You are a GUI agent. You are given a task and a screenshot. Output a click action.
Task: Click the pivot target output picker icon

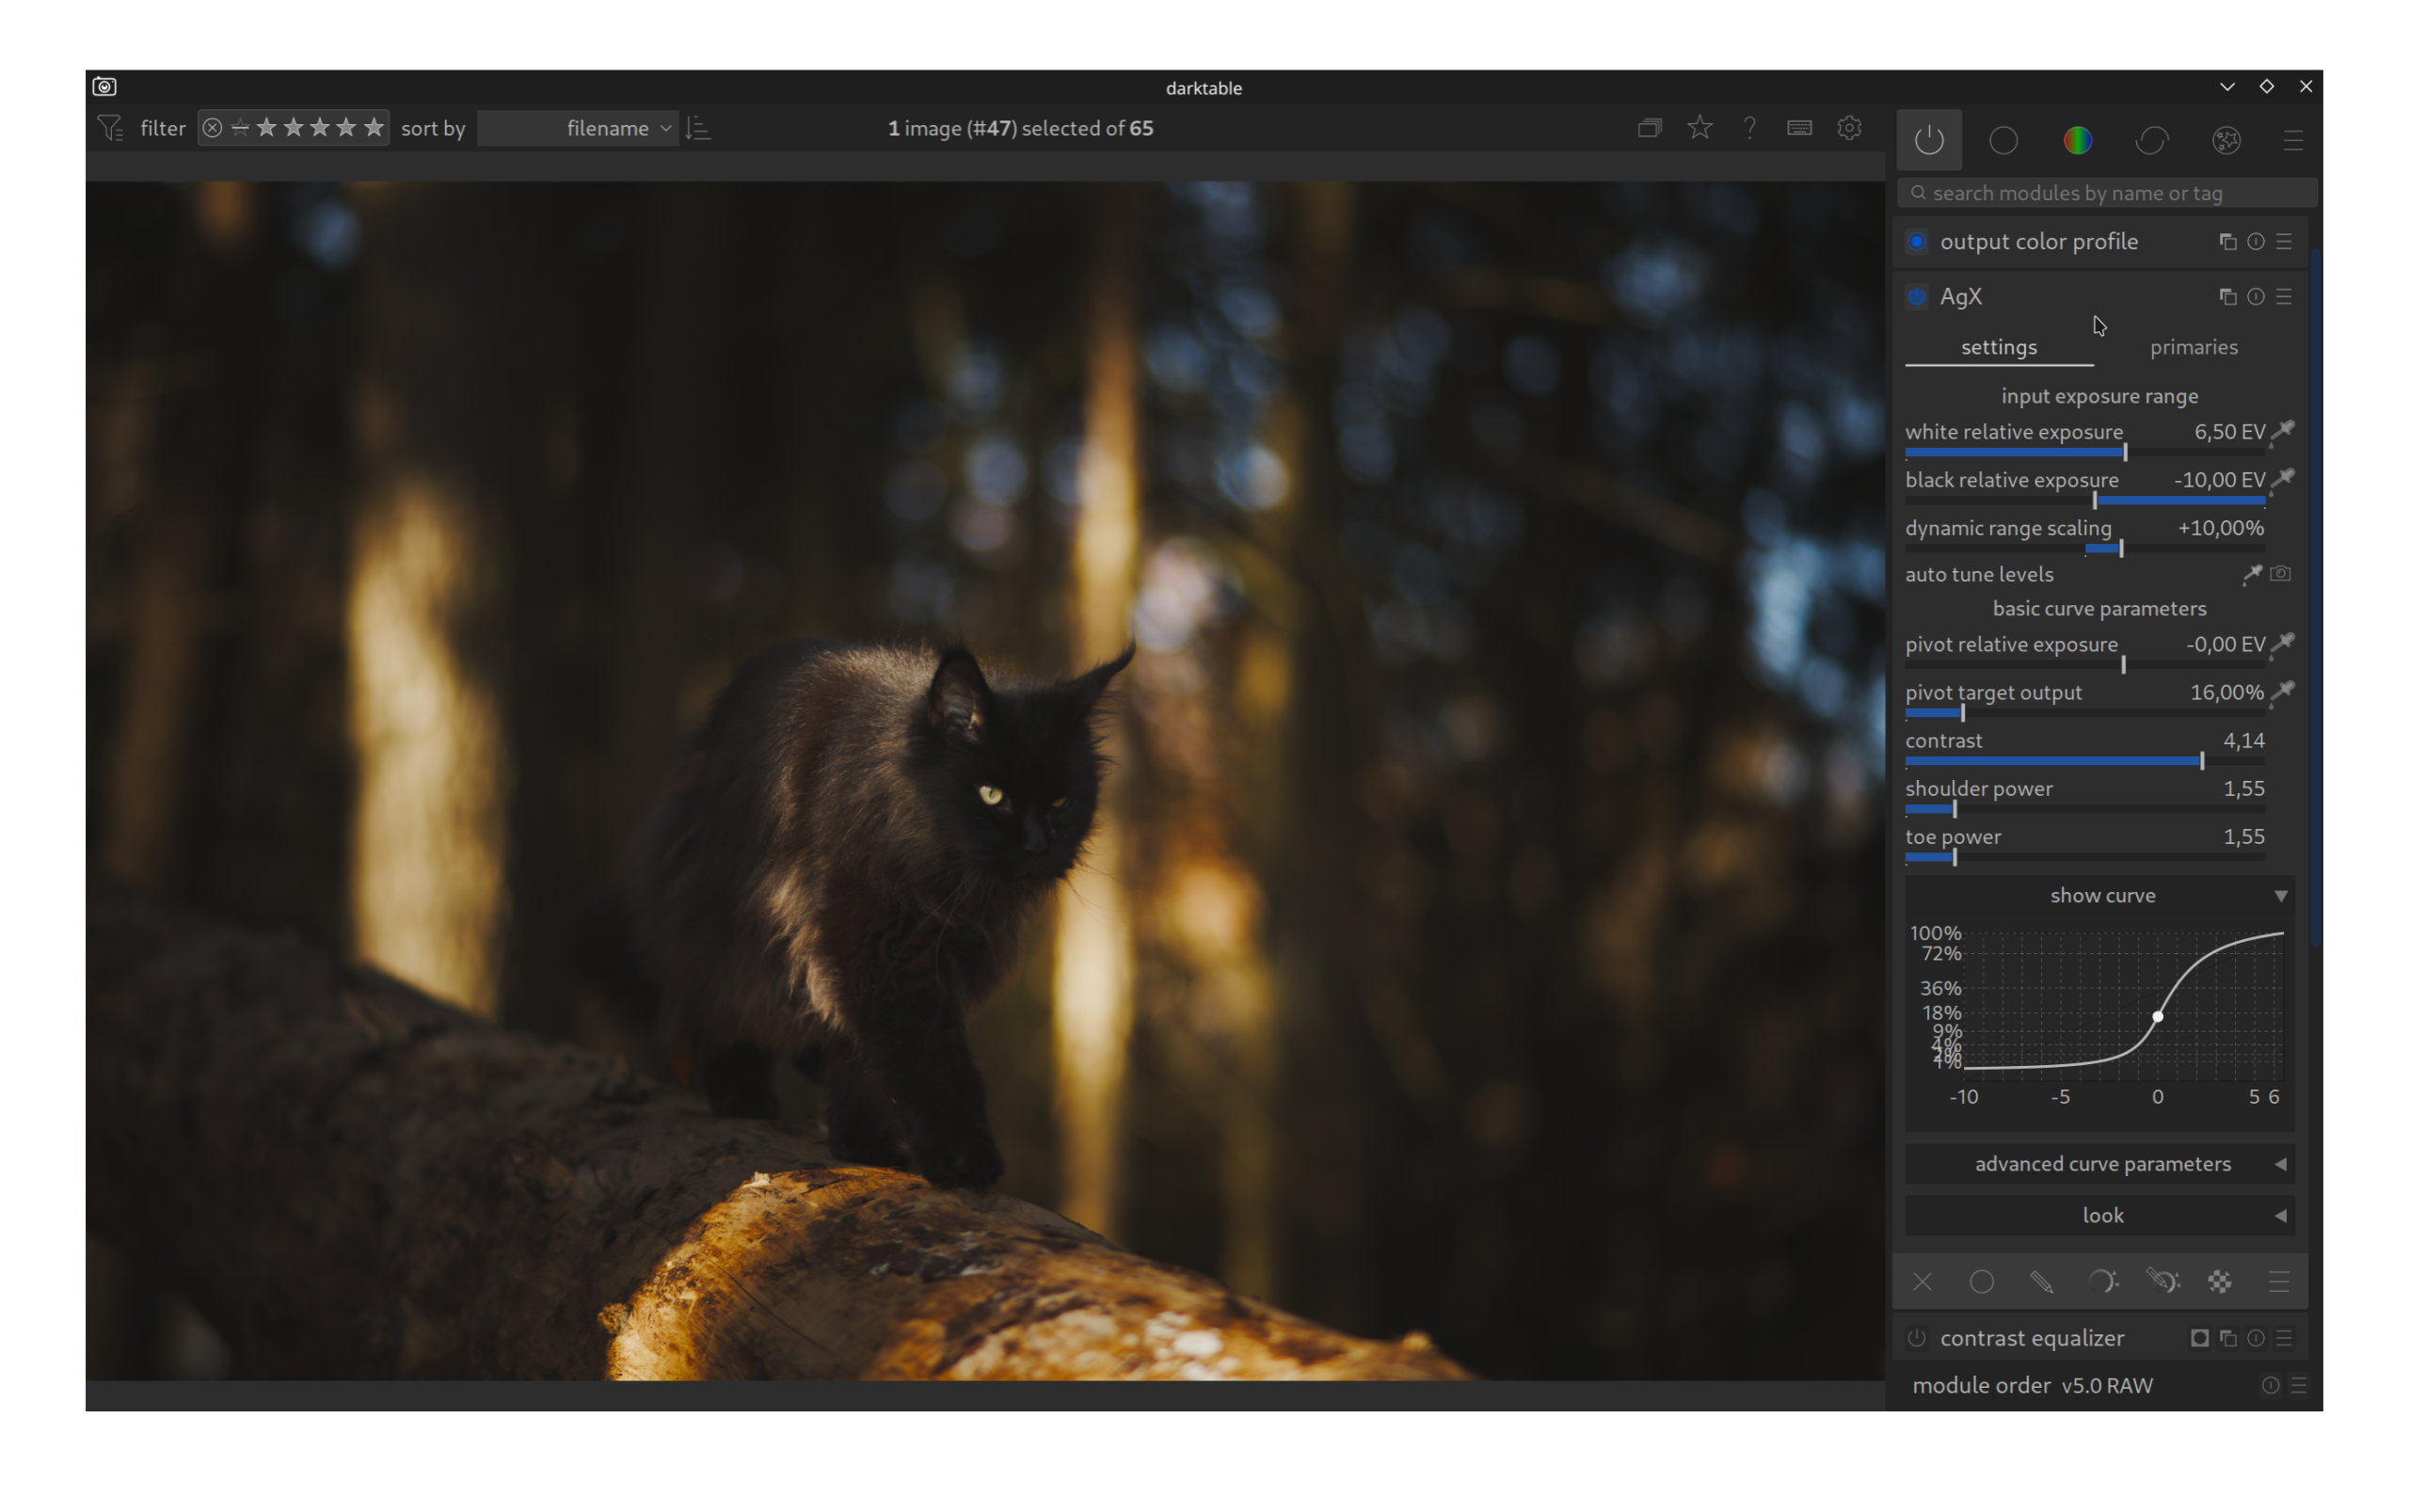point(2283,691)
